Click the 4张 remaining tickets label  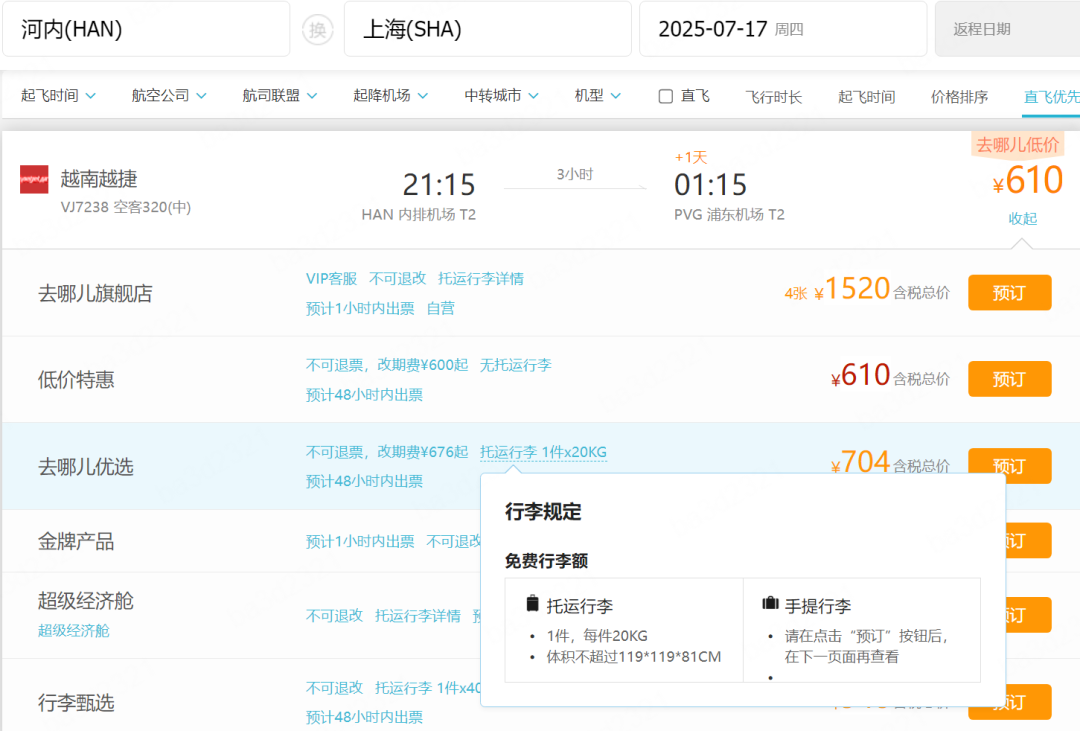tap(796, 294)
